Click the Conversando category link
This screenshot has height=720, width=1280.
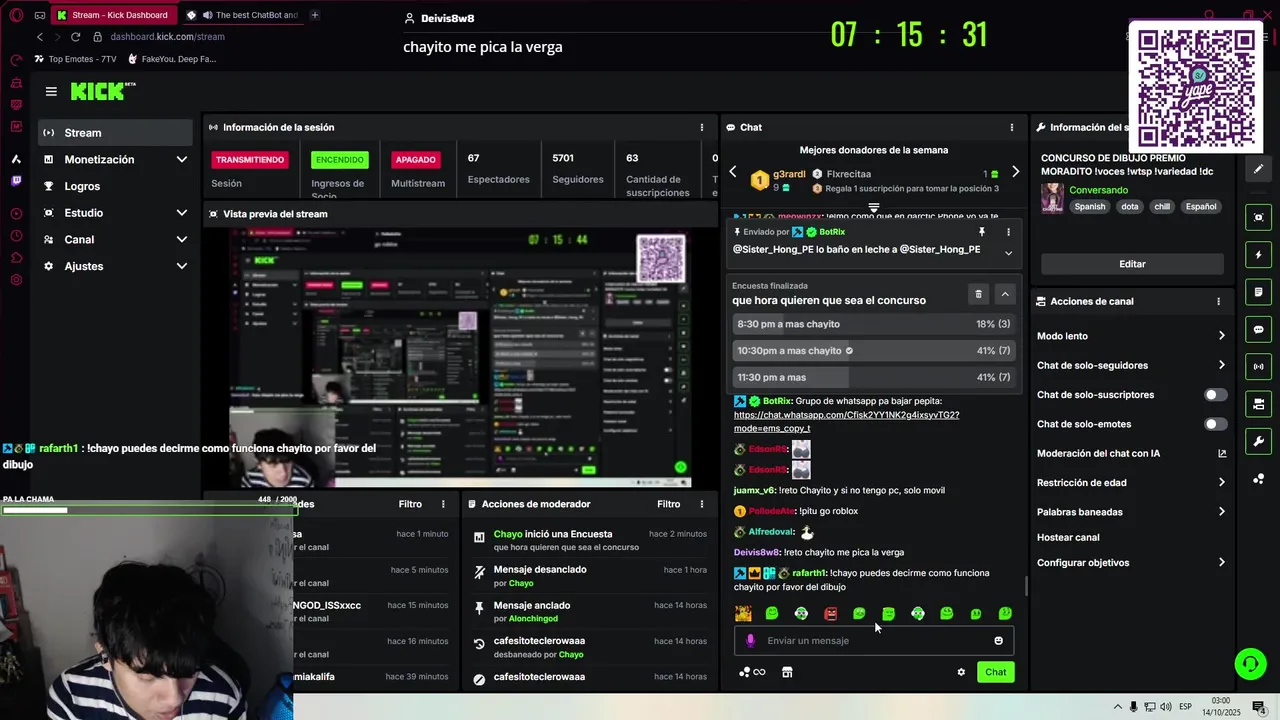click(x=1098, y=190)
